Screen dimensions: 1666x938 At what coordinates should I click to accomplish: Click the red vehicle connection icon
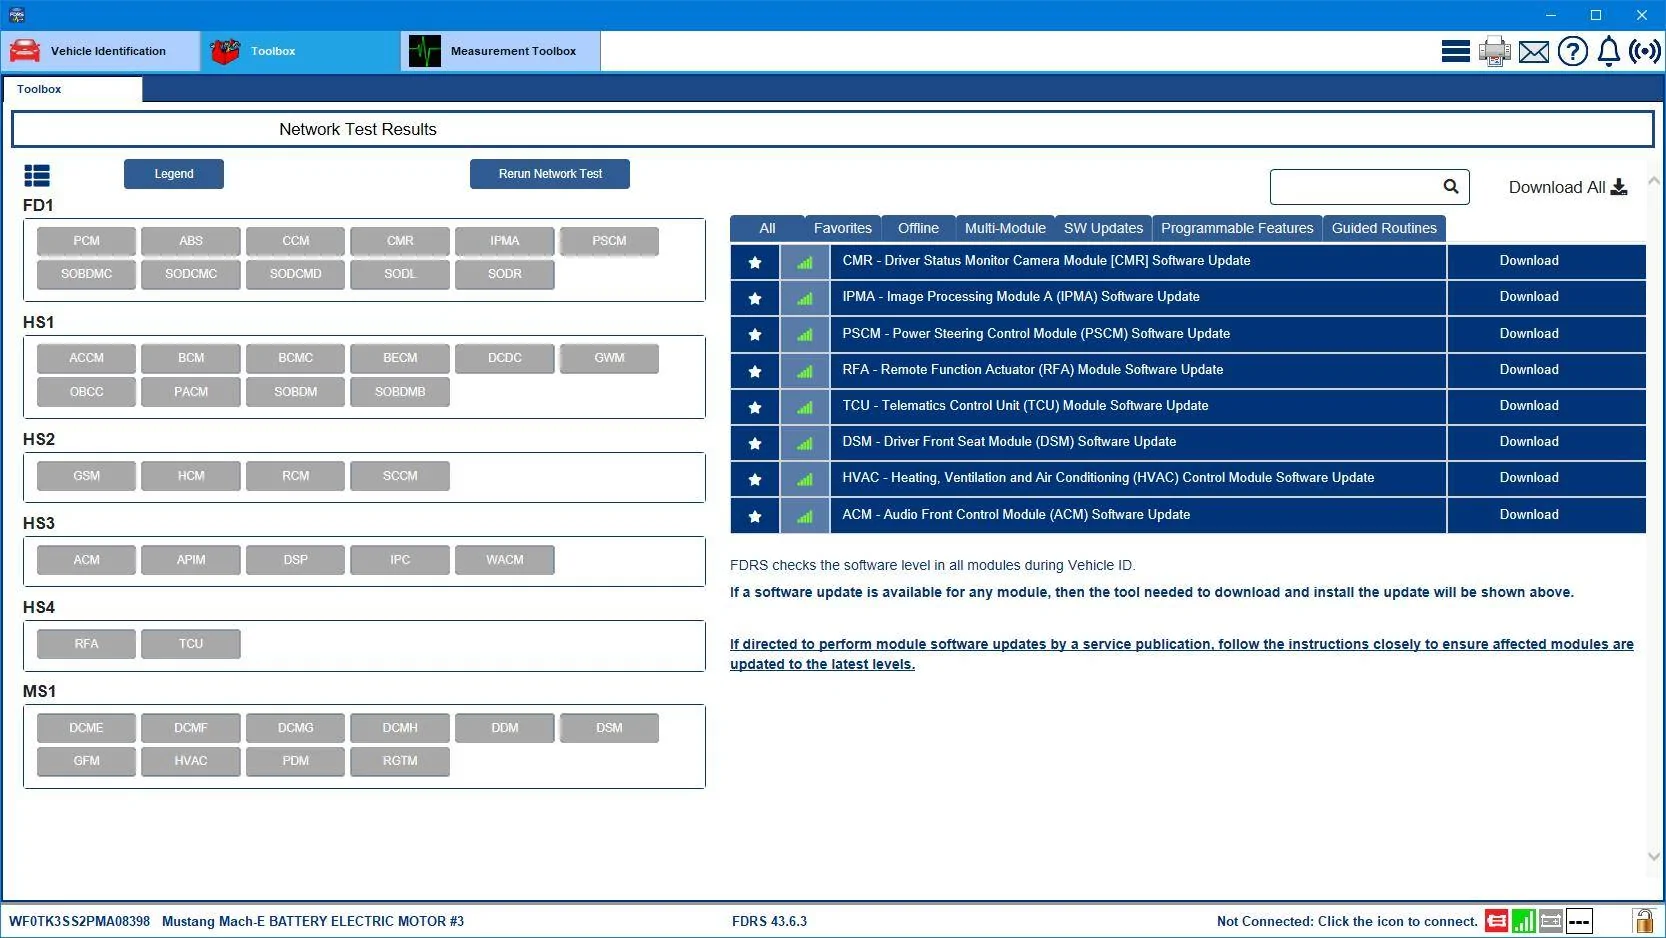(1496, 921)
